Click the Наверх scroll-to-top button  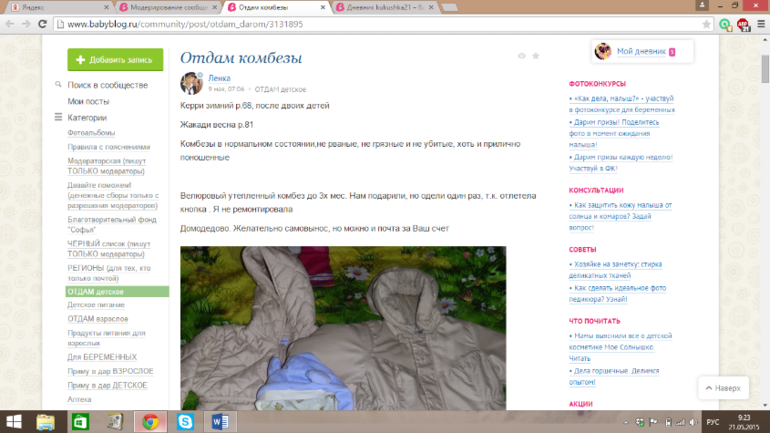[722, 387]
